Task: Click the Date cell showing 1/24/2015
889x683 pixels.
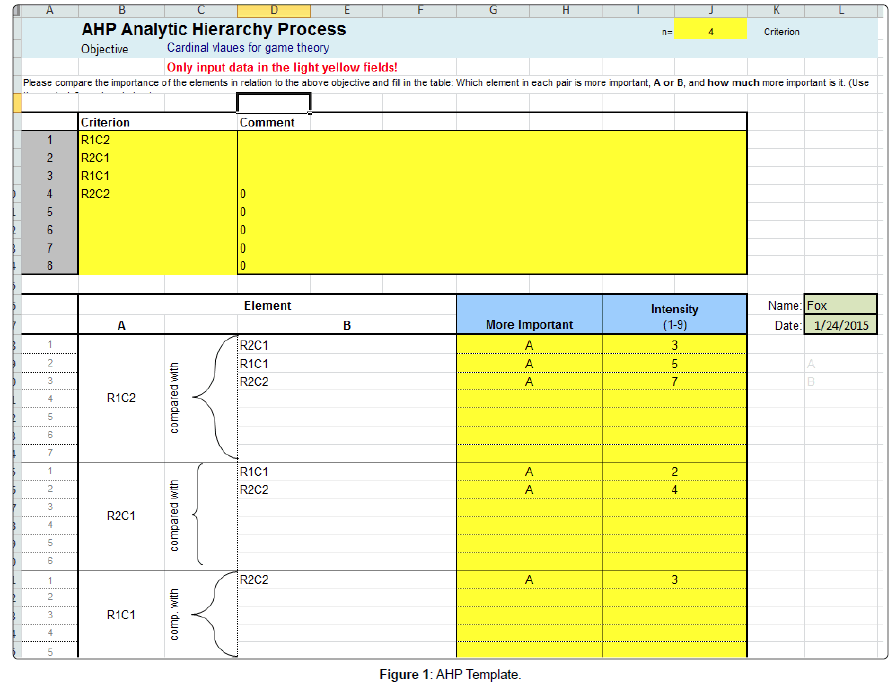Action: 840,325
